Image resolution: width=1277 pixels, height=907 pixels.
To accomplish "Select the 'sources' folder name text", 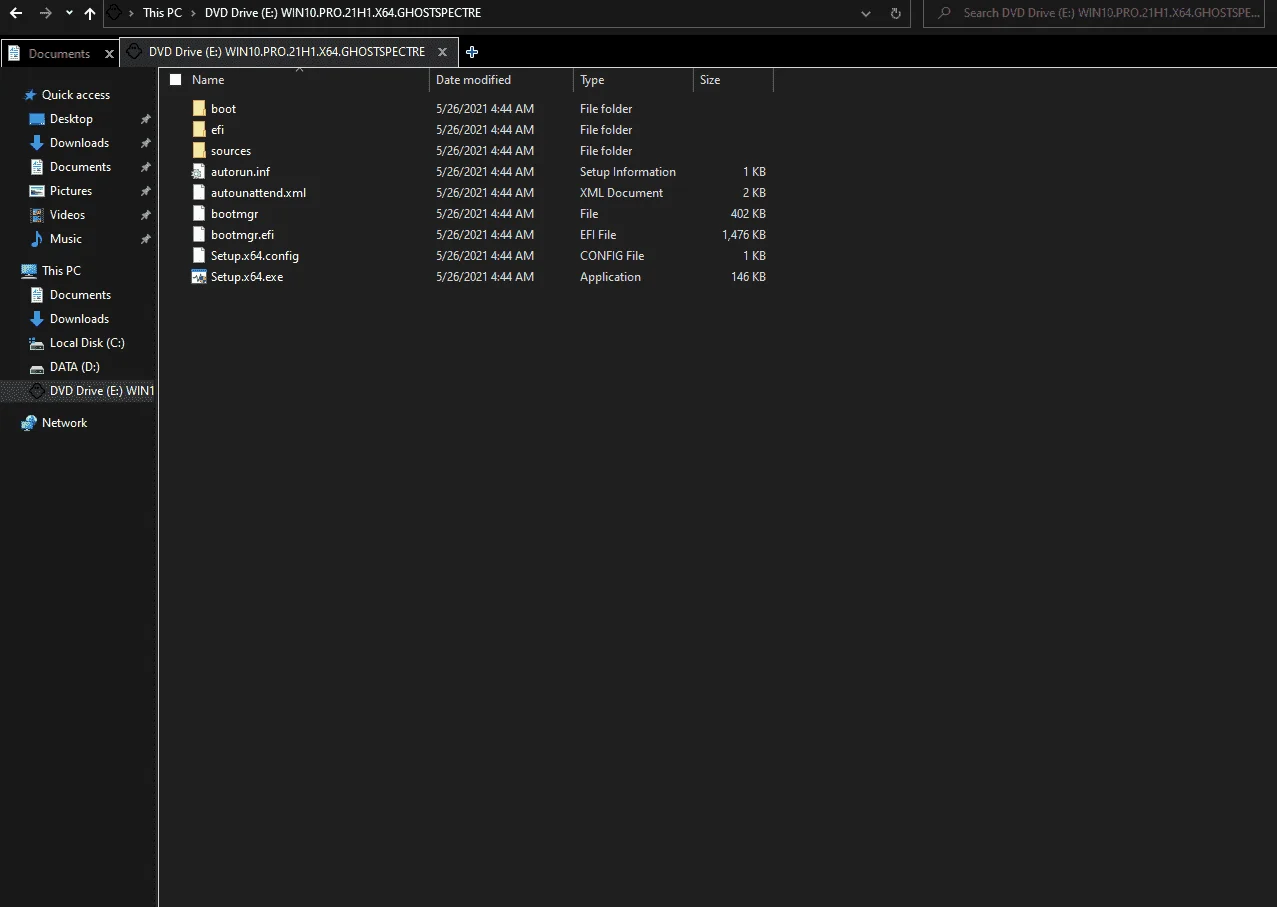I will 231,150.
